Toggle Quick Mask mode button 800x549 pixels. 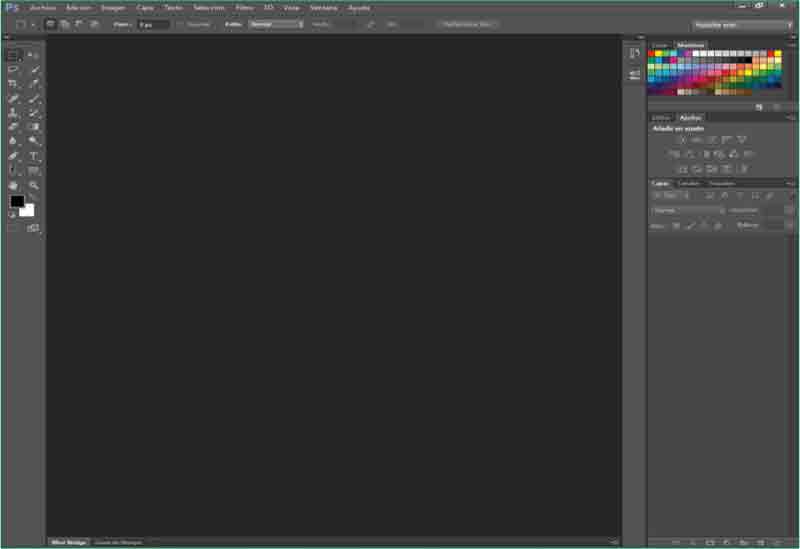tap(13, 228)
